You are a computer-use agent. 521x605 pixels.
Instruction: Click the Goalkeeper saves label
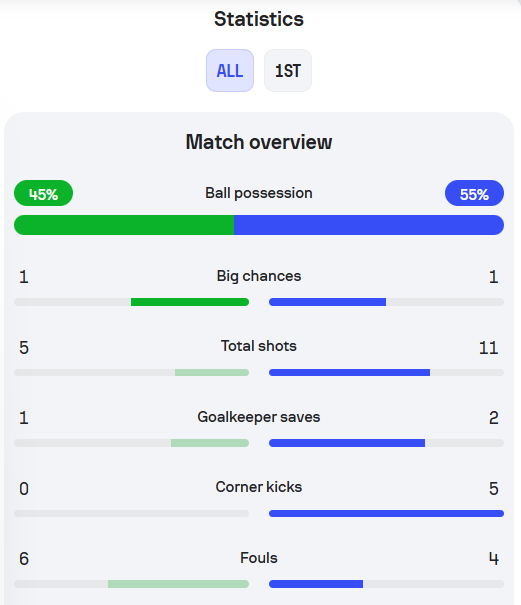[x=259, y=417]
